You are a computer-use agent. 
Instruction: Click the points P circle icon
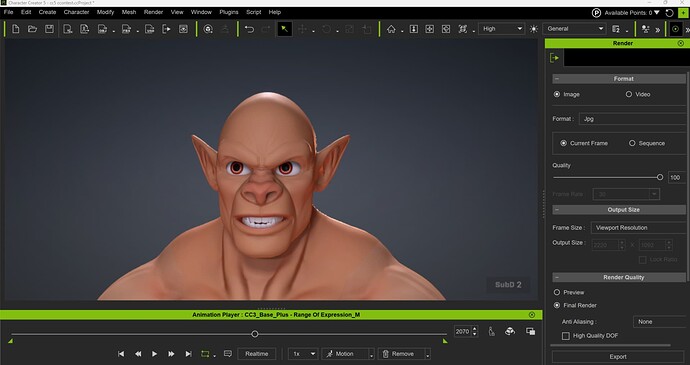596,13
